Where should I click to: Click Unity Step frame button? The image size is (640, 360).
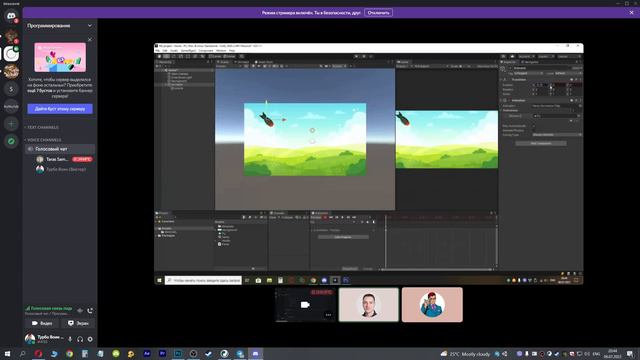371,56
